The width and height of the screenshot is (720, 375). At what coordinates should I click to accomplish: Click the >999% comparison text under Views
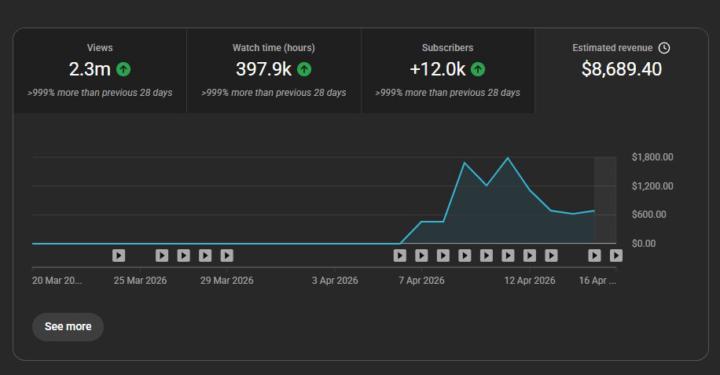coord(100,93)
